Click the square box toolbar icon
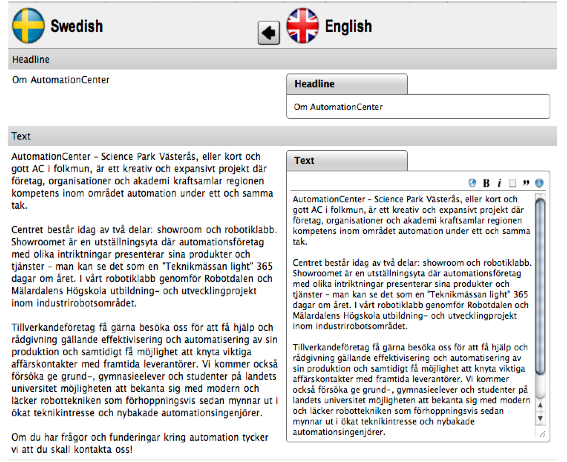 [x=512, y=183]
